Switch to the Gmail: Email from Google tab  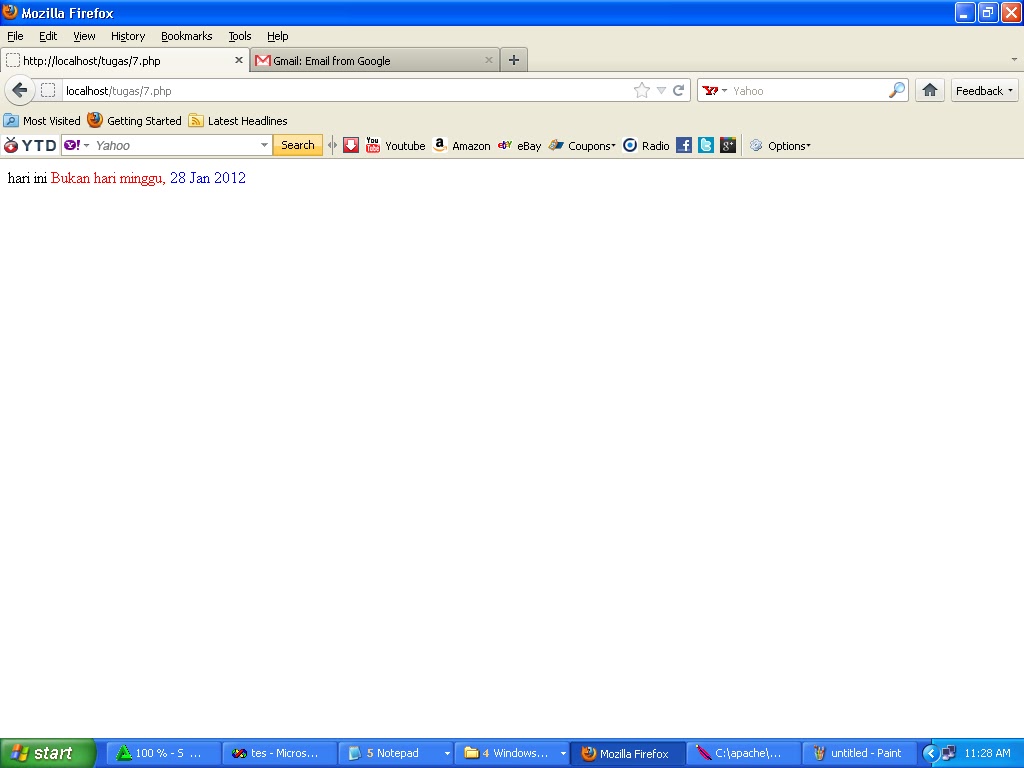(x=374, y=60)
